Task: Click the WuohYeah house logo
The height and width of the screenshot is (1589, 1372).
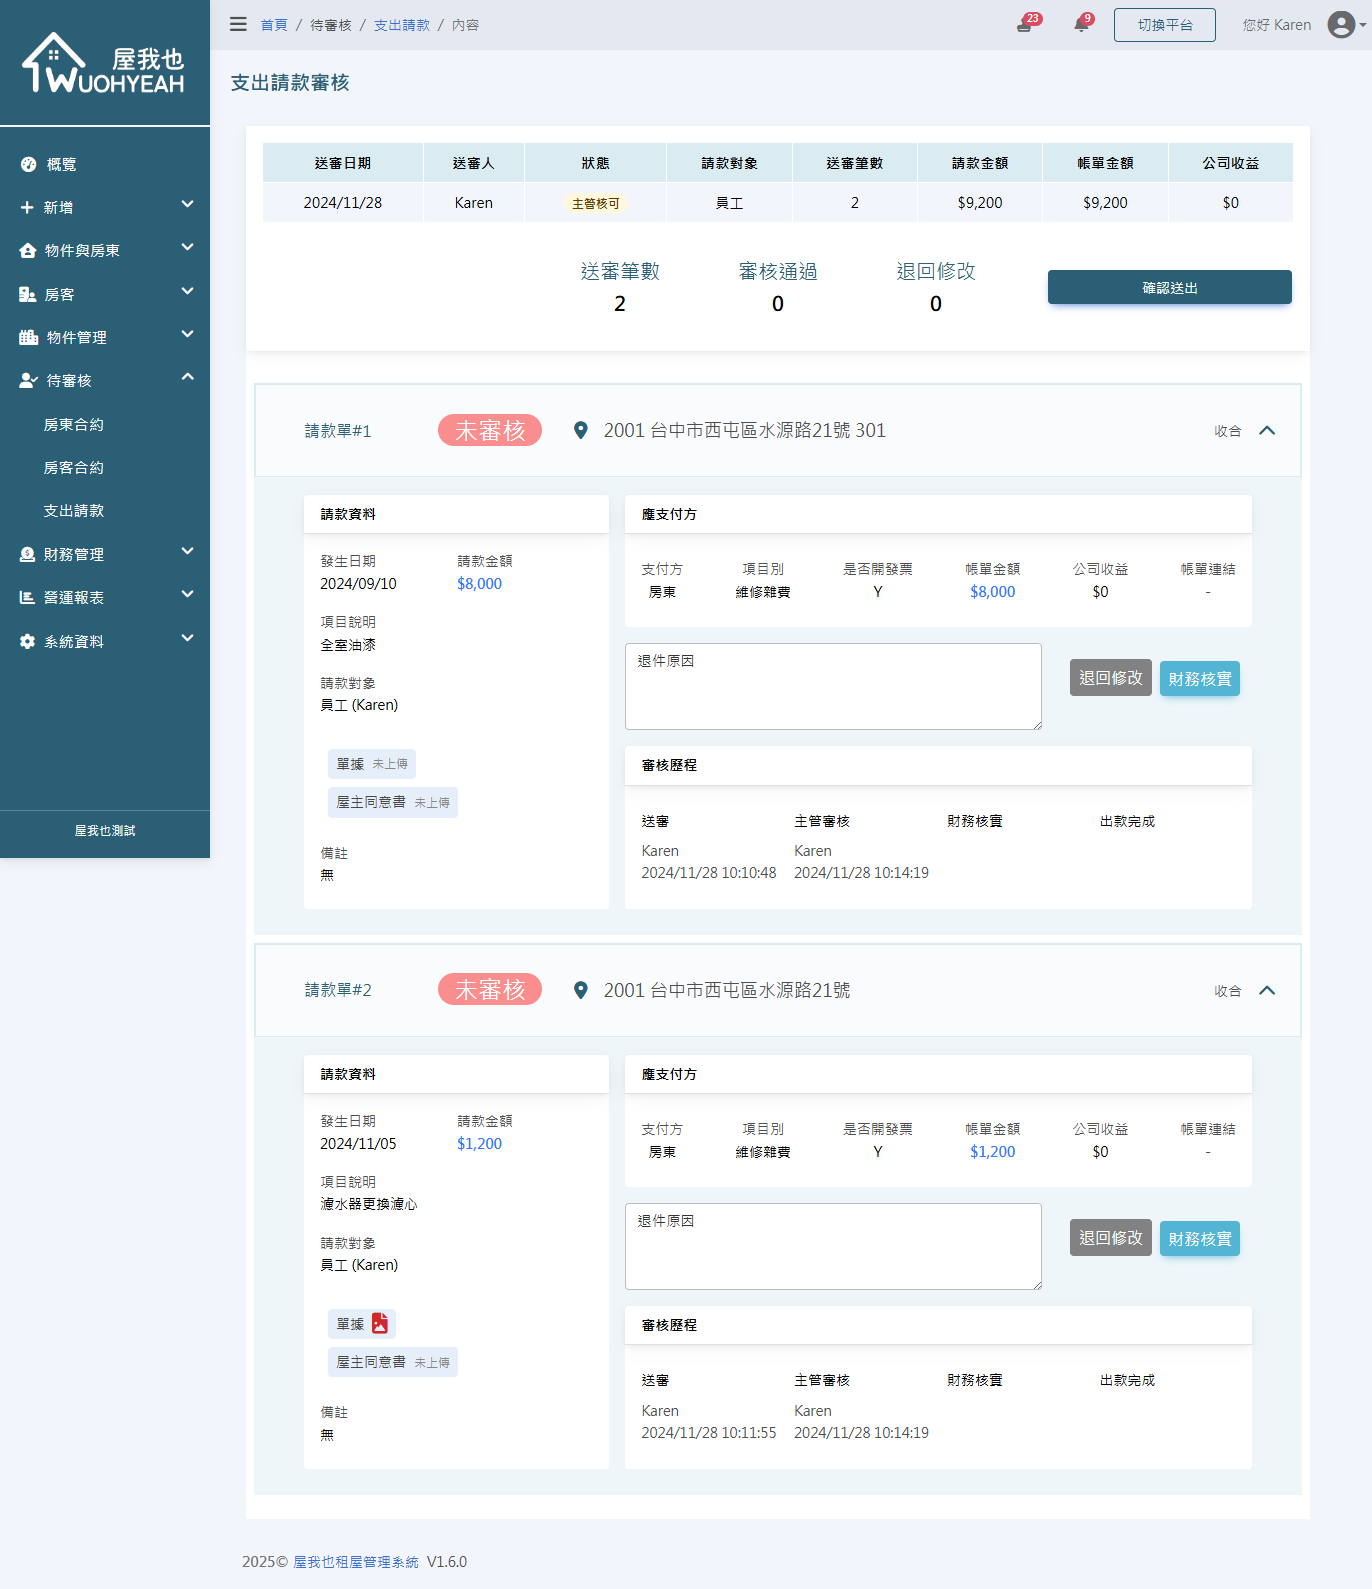Action: 104,64
